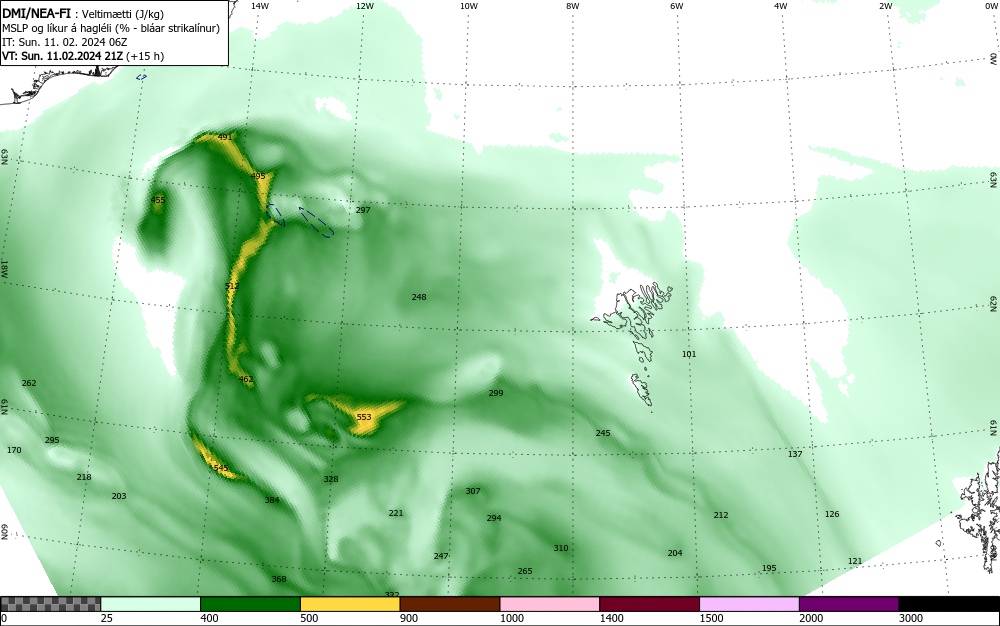Click the yellow 500–900 legend swatch
The width and height of the screenshot is (1000, 626).
(350, 604)
